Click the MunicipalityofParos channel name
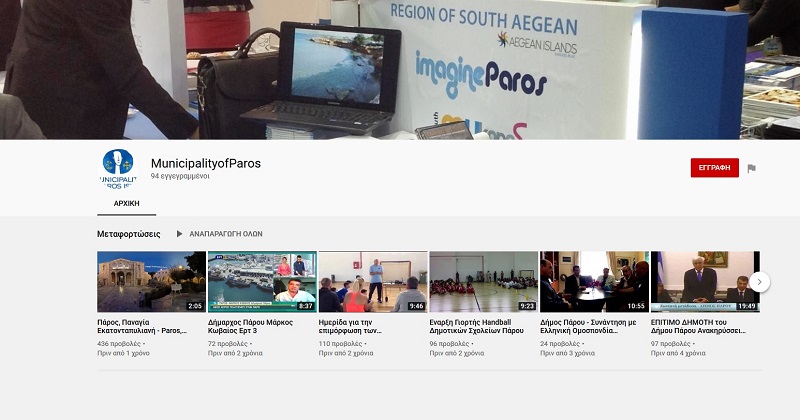This screenshot has width=800, height=420. tap(205, 163)
